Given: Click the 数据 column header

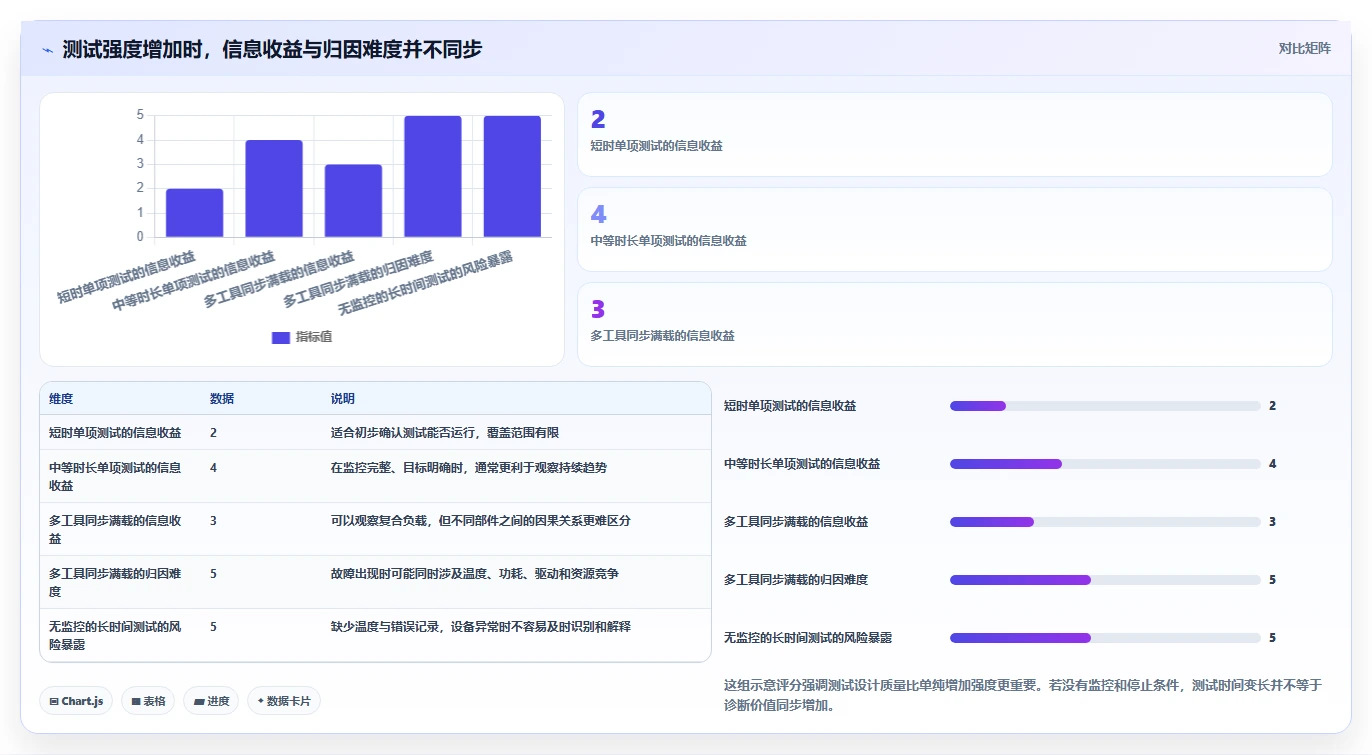Looking at the screenshot, I should pyautogui.click(x=222, y=399).
